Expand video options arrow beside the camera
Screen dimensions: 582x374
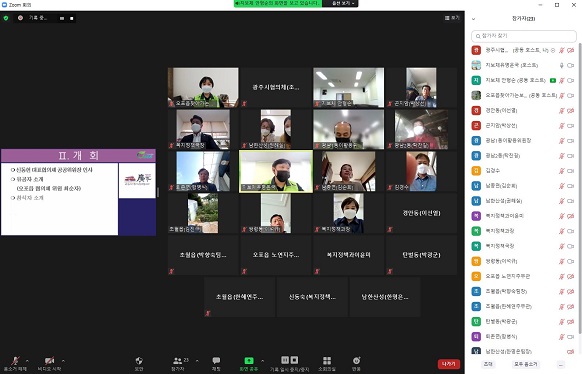63,361
